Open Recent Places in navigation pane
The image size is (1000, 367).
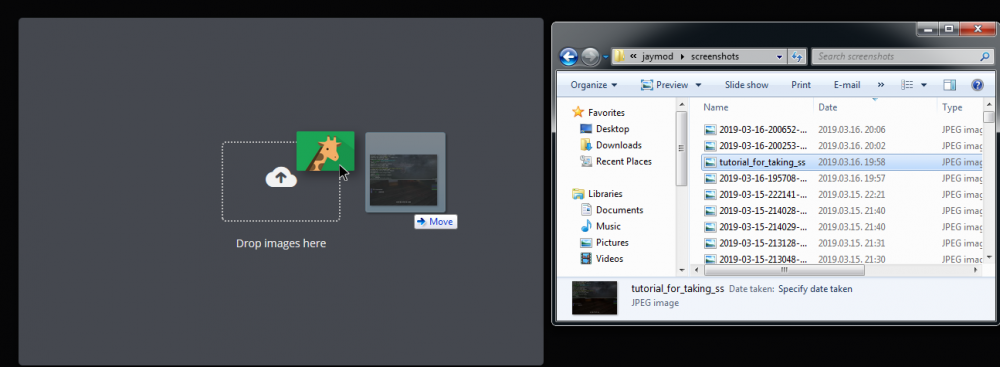point(624,161)
